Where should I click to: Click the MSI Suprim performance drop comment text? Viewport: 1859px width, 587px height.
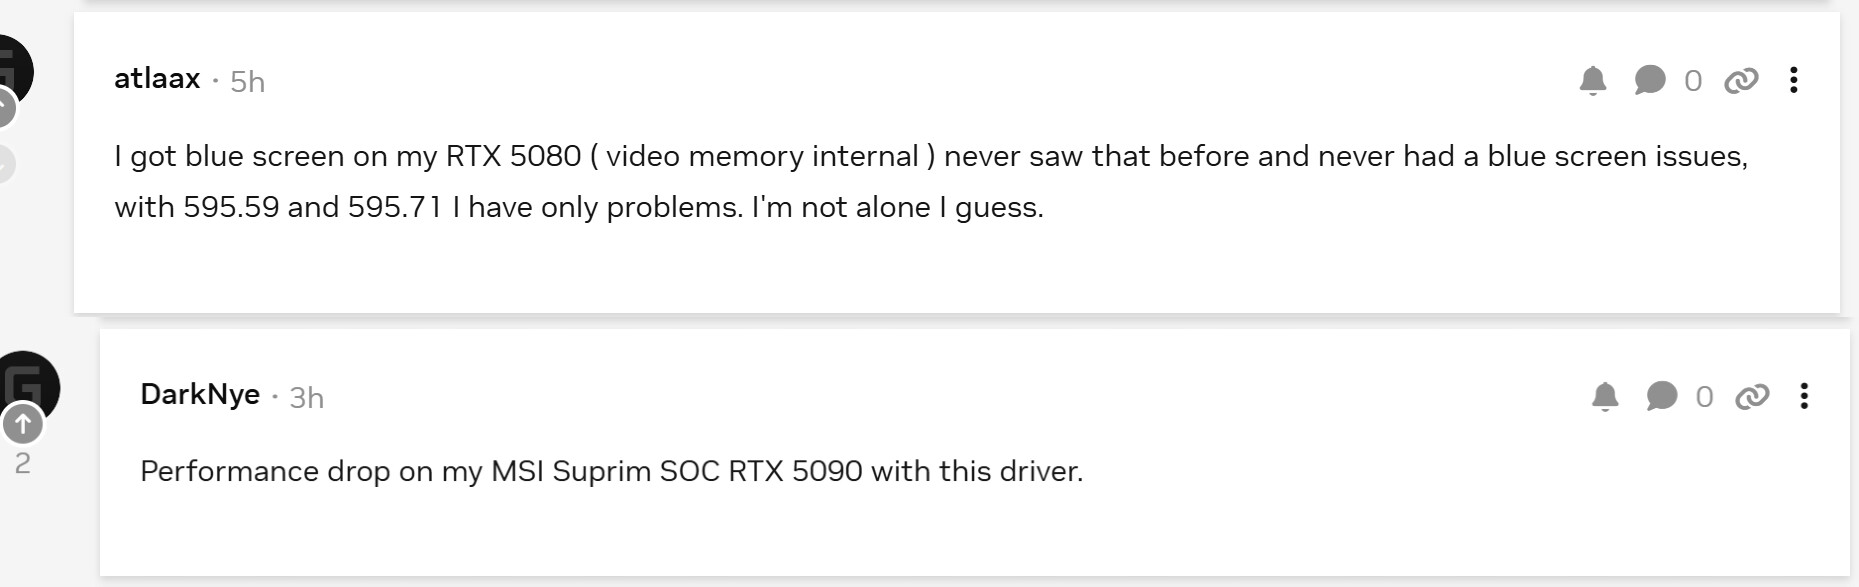[x=611, y=471]
